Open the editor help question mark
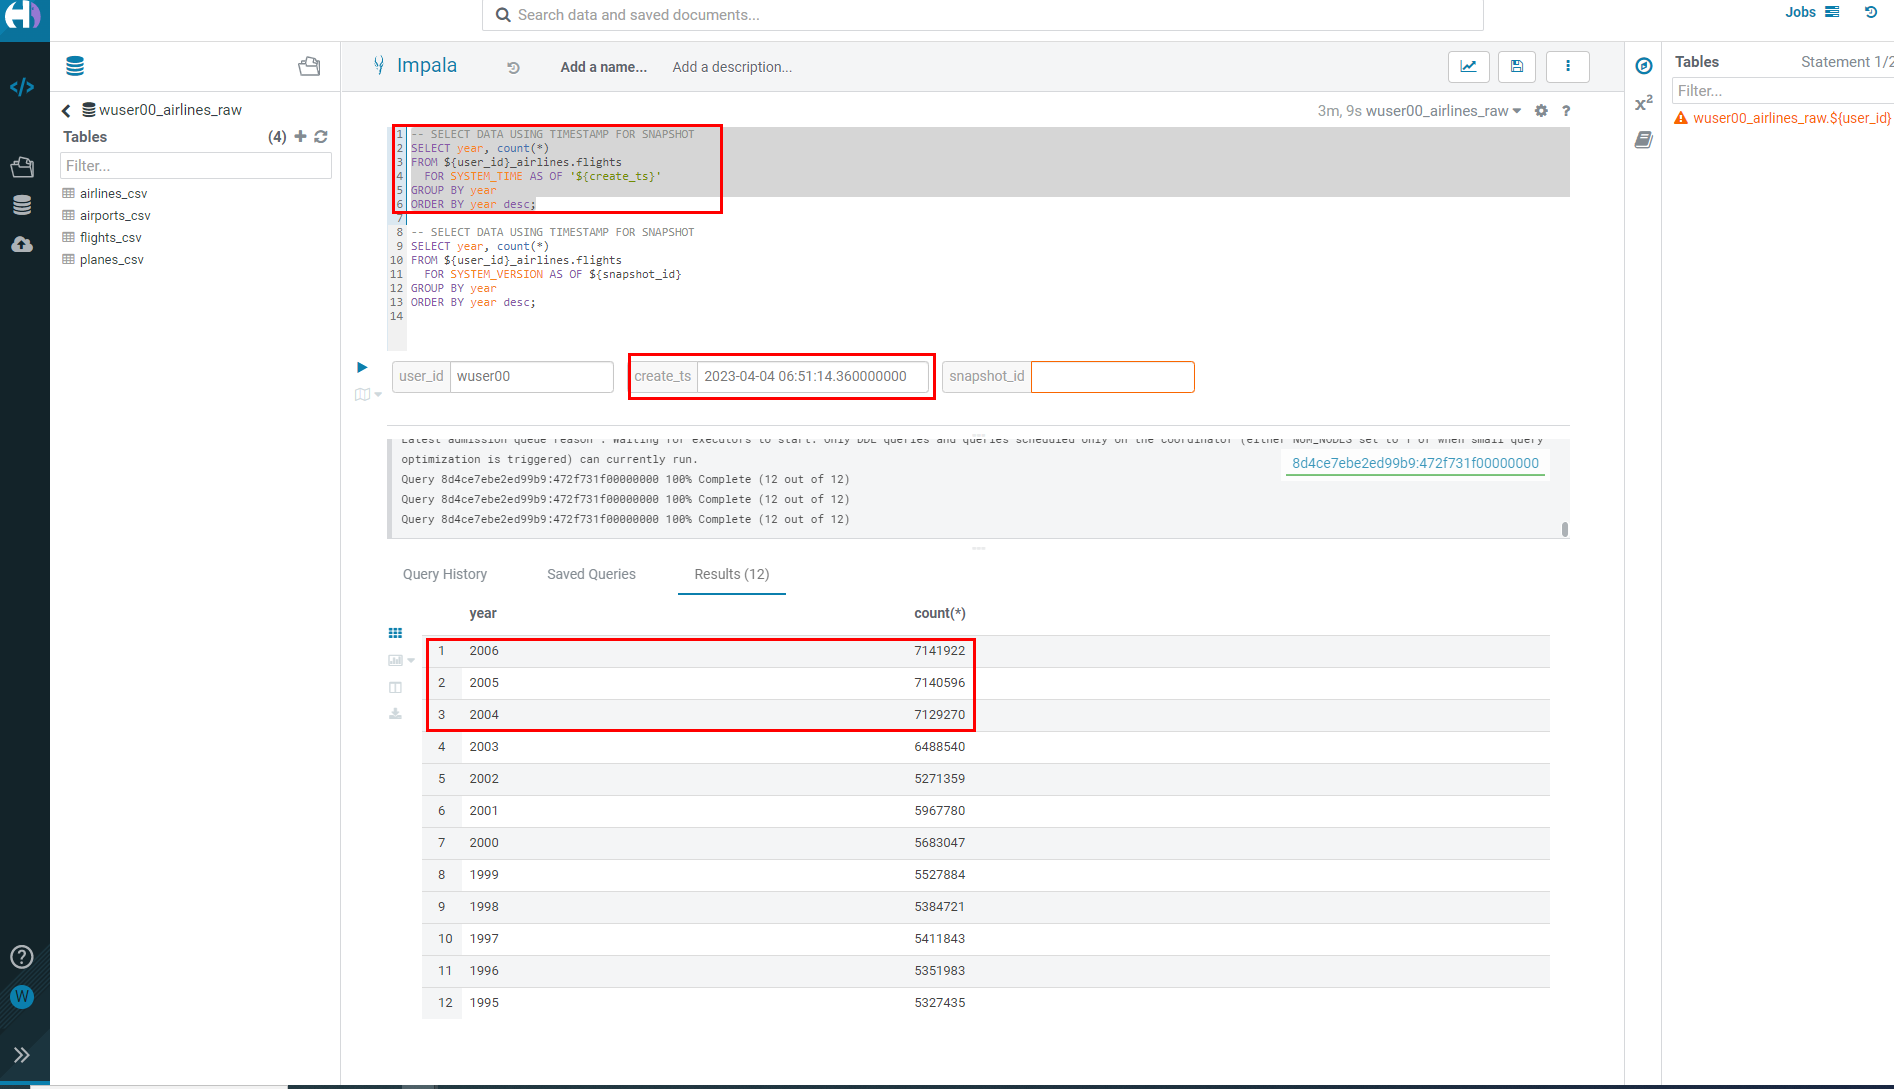 (x=1566, y=111)
